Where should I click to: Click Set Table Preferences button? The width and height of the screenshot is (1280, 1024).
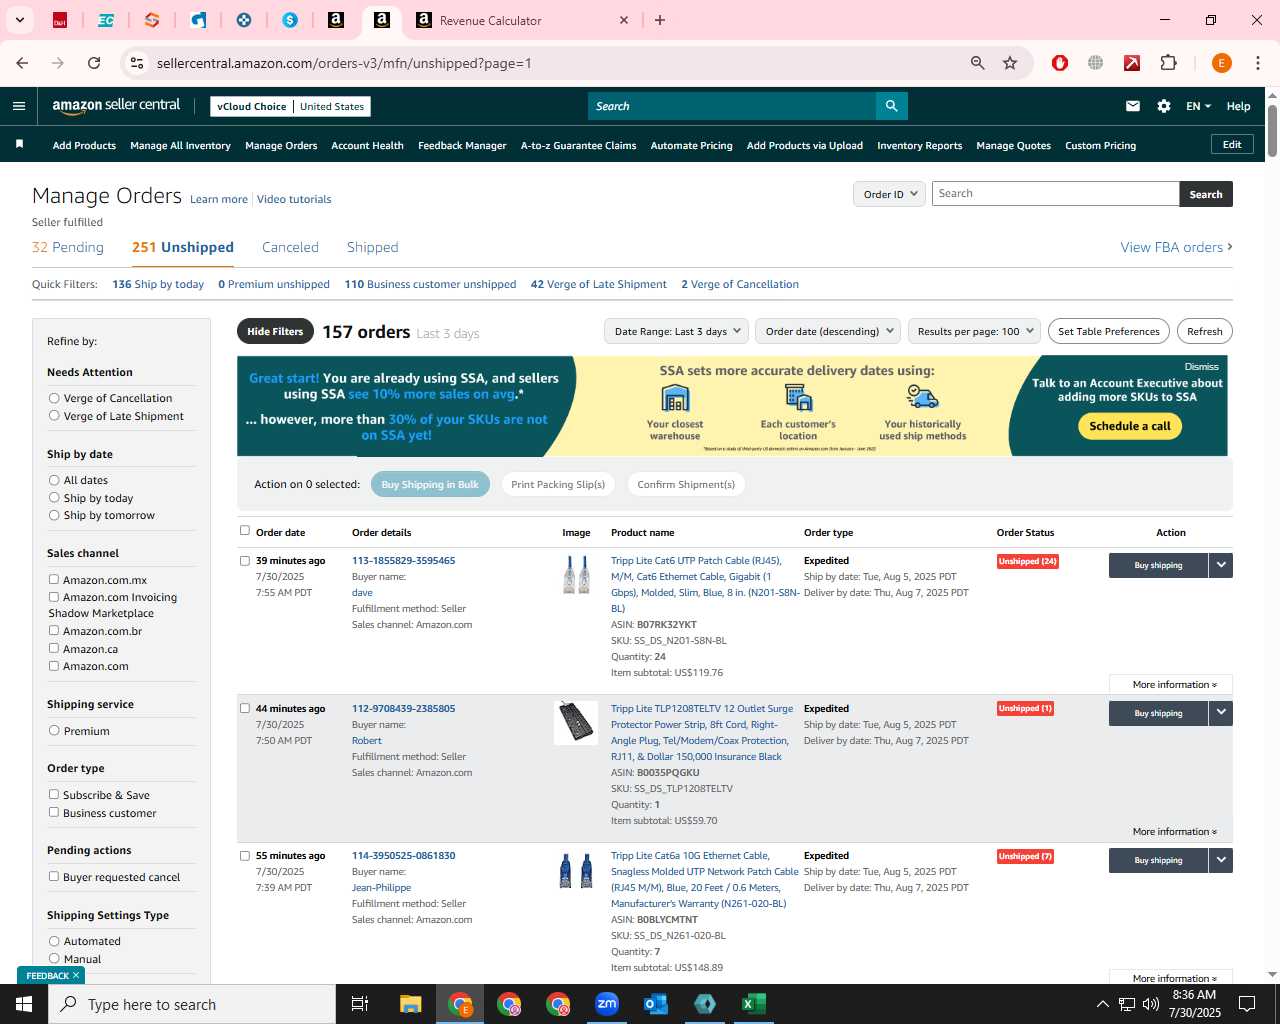[x=1108, y=331]
